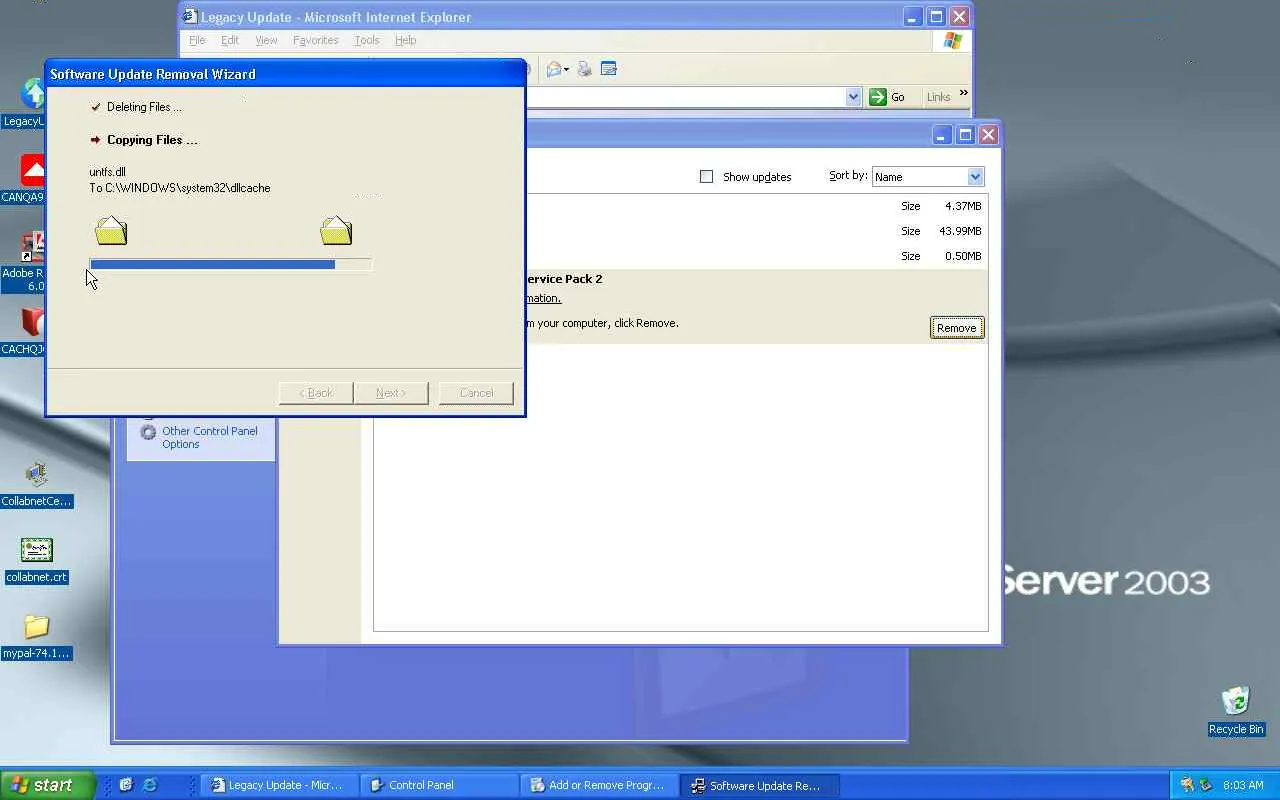Switch to Control Panel taskbar button

point(440,785)
